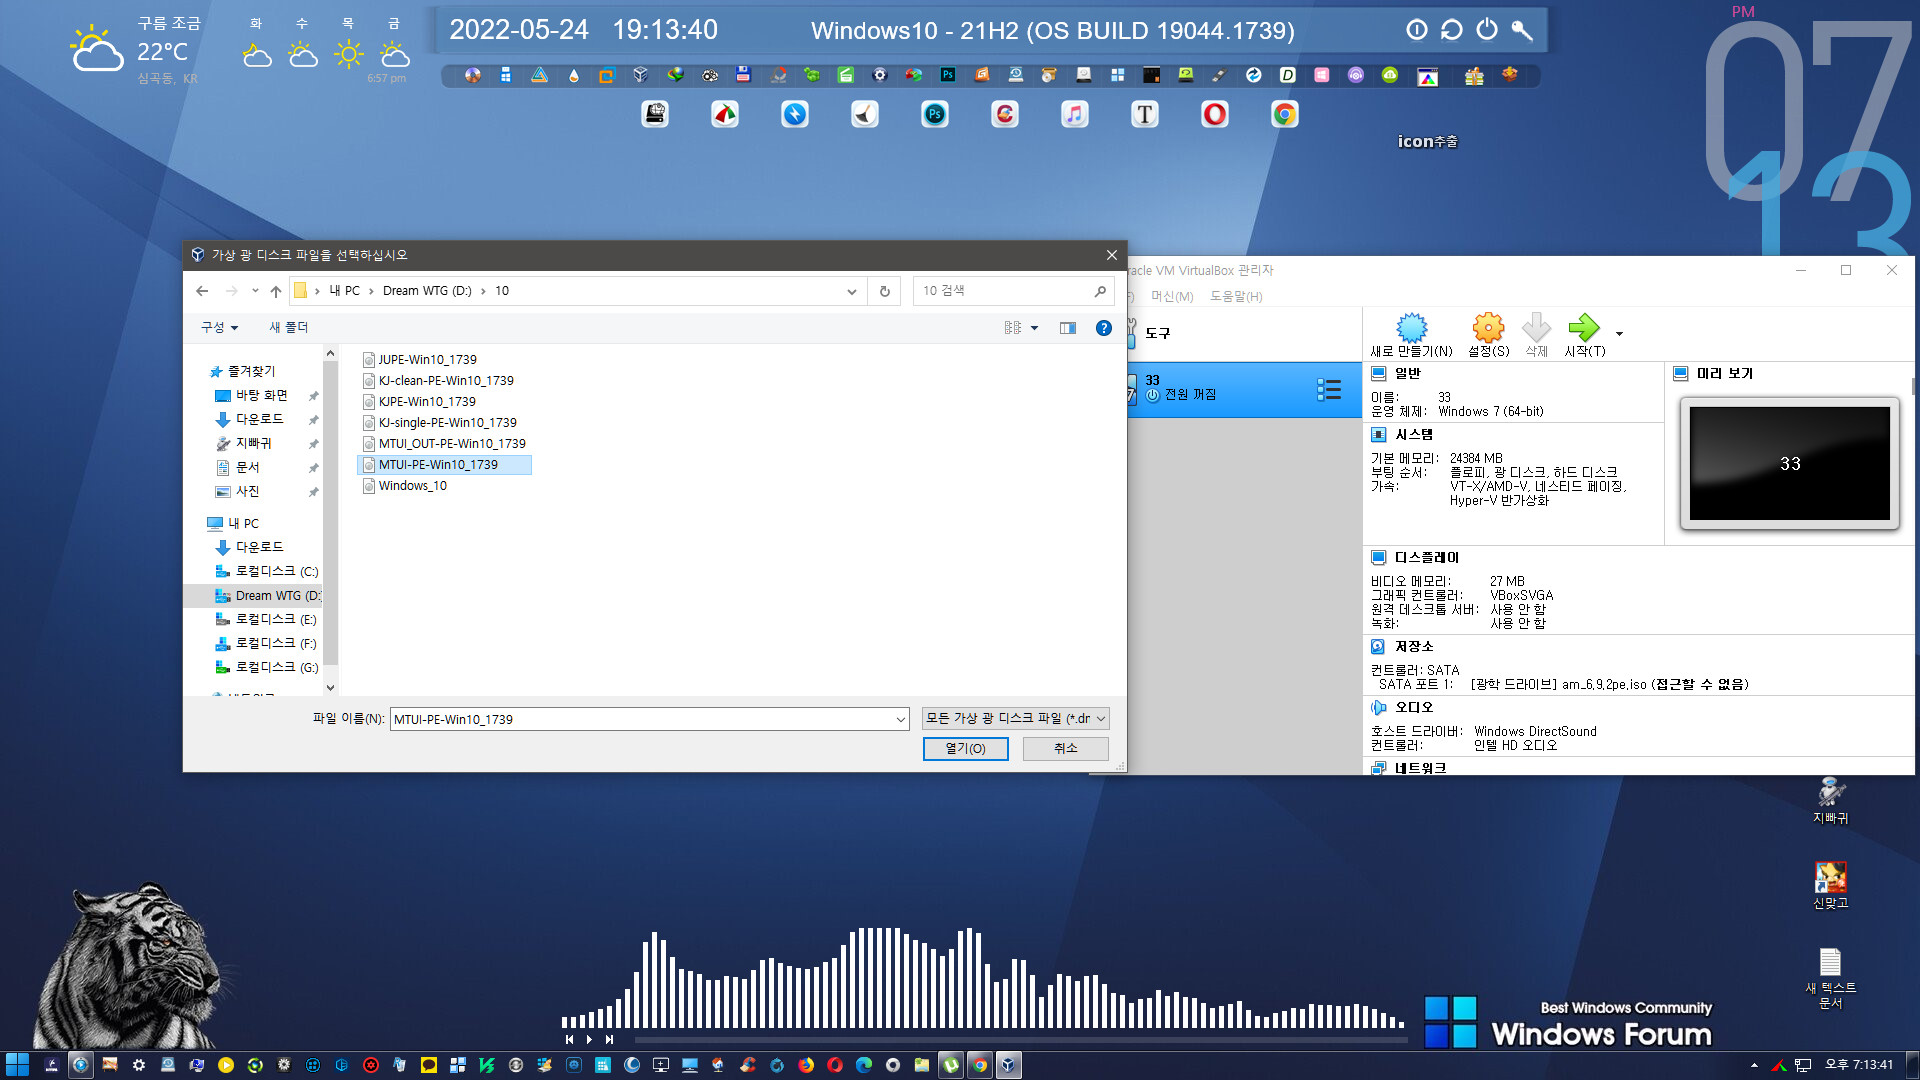Select file JUPE-Win10_1739
This screenshot has height=1080, width=1920.
pyautogui.click(x=427, y=359)
